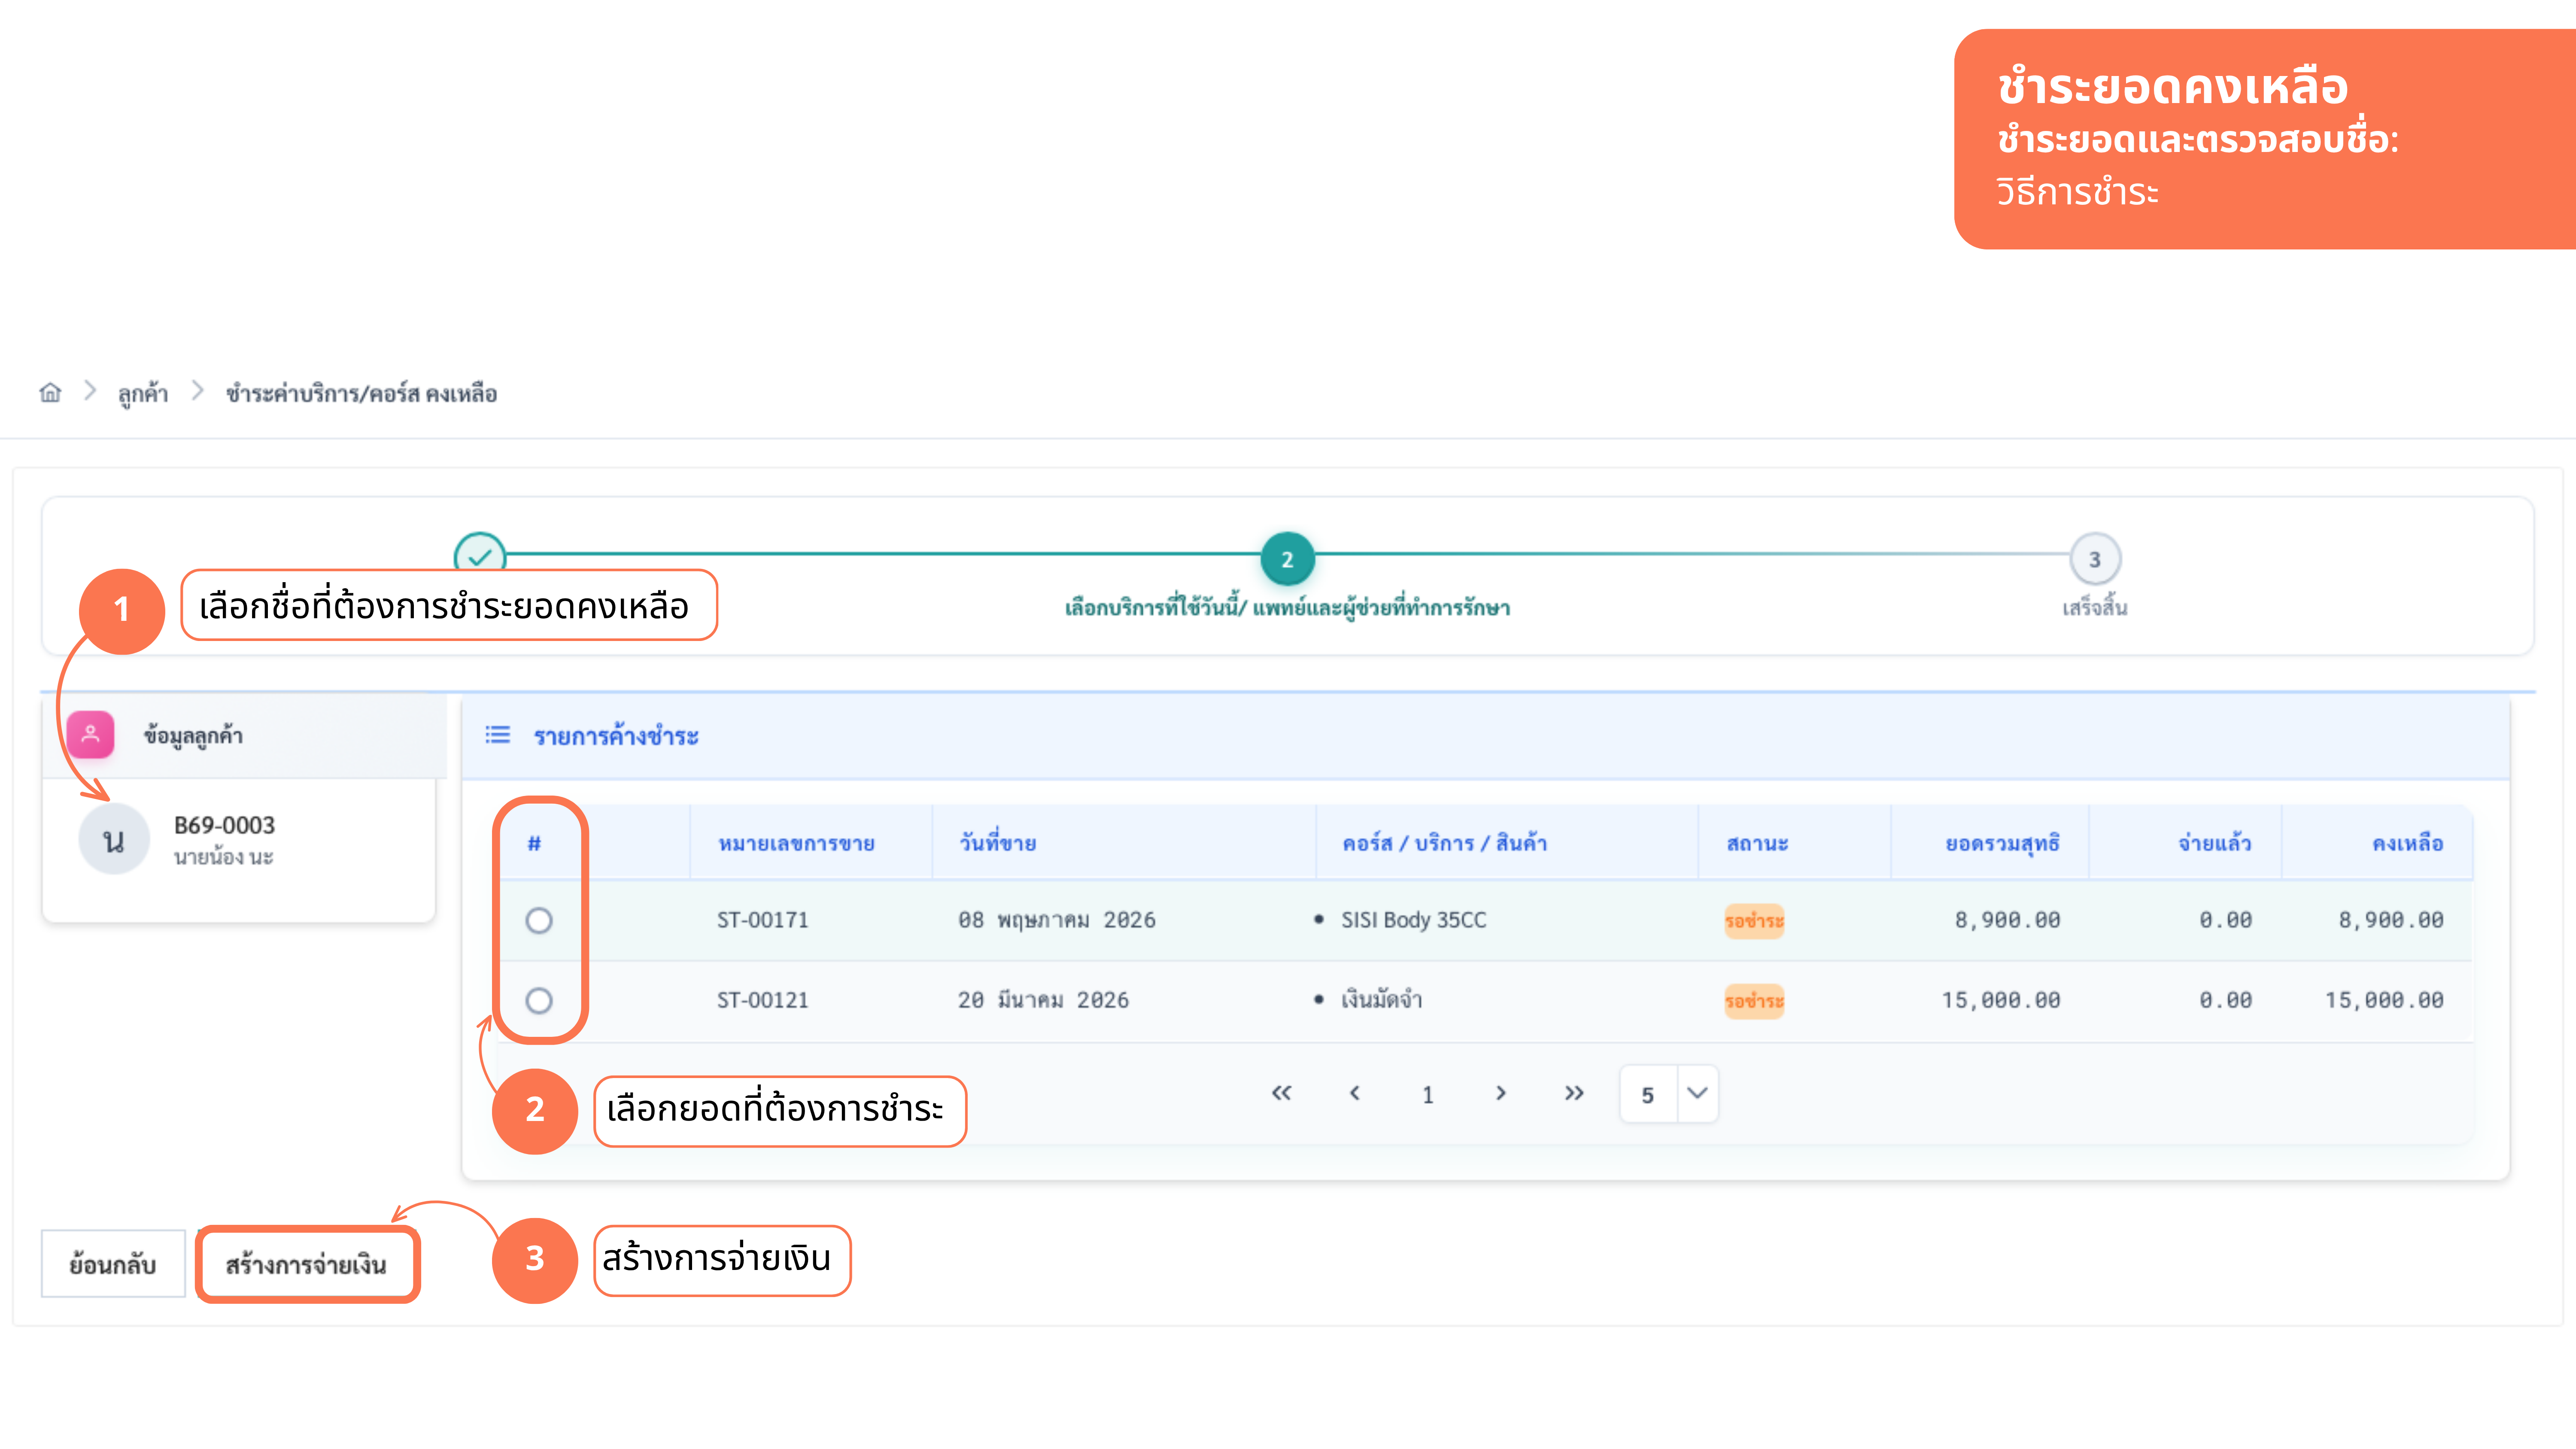Go to previous page
The height and width of the screenshot is (1449, 2576).
pyautogui.click(x=1354, y=1093)
